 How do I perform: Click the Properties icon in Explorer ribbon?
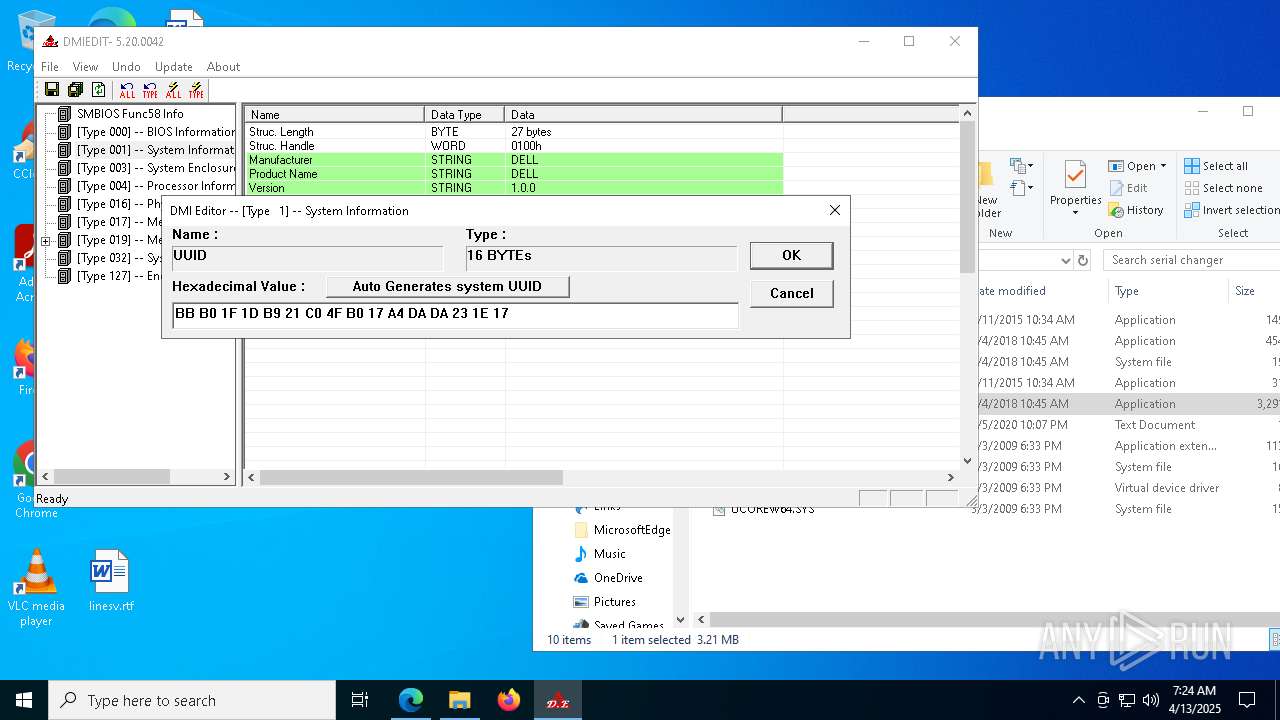1075,176
